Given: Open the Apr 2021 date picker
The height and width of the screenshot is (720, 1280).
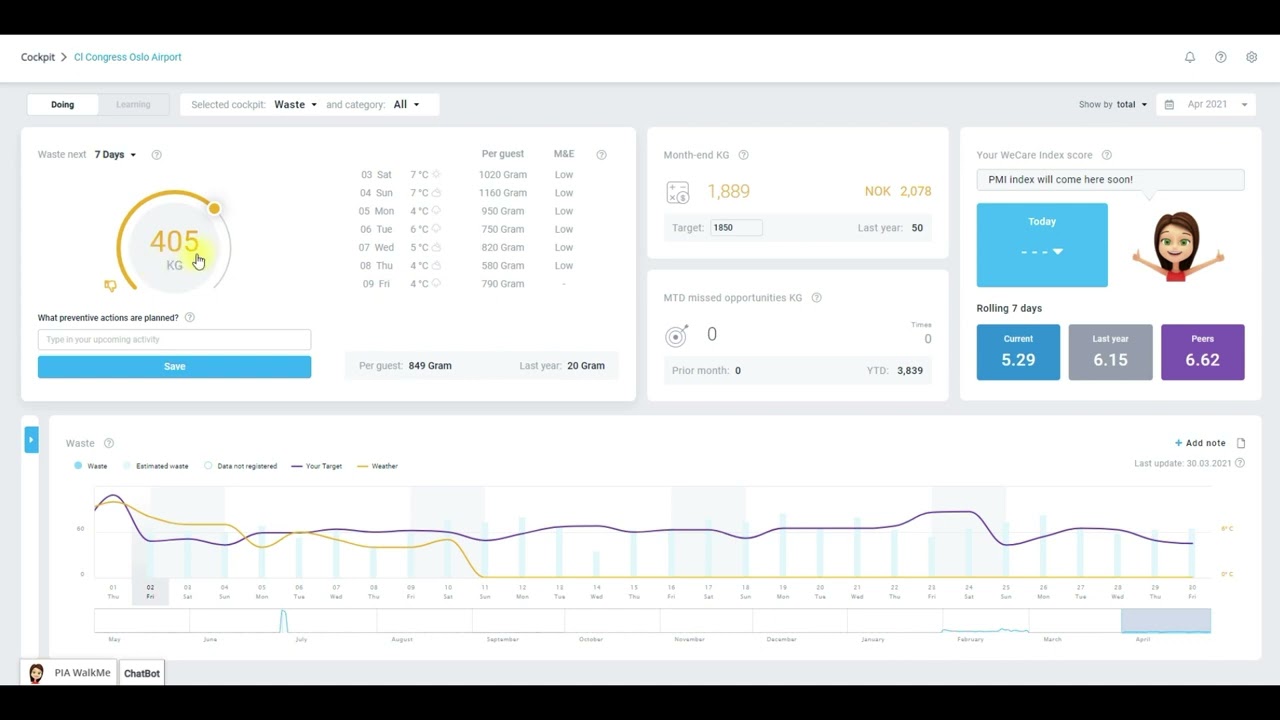Looking at the screenshot, I should point(1207,104).
